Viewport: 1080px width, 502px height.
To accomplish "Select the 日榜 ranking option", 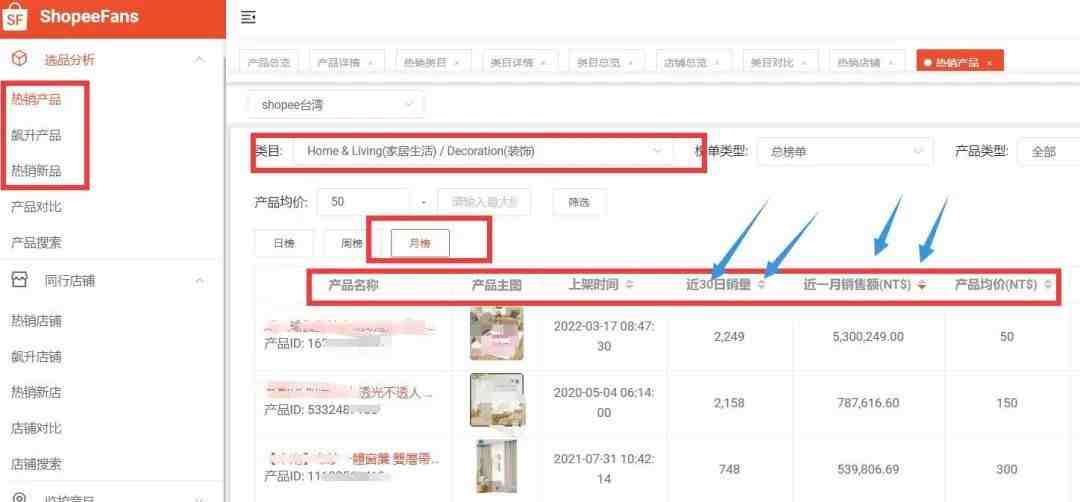I will (x=284, y=243).
